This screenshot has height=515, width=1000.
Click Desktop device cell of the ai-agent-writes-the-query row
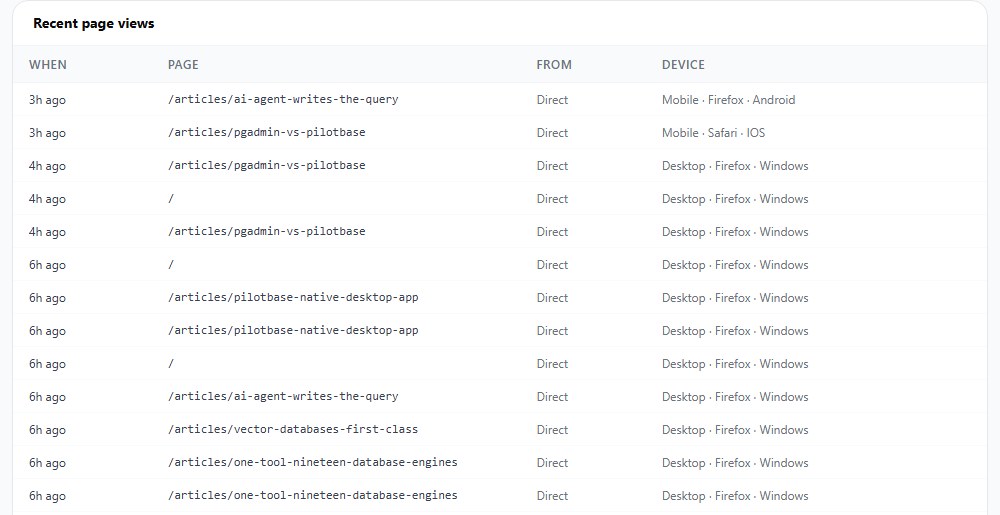735,397
